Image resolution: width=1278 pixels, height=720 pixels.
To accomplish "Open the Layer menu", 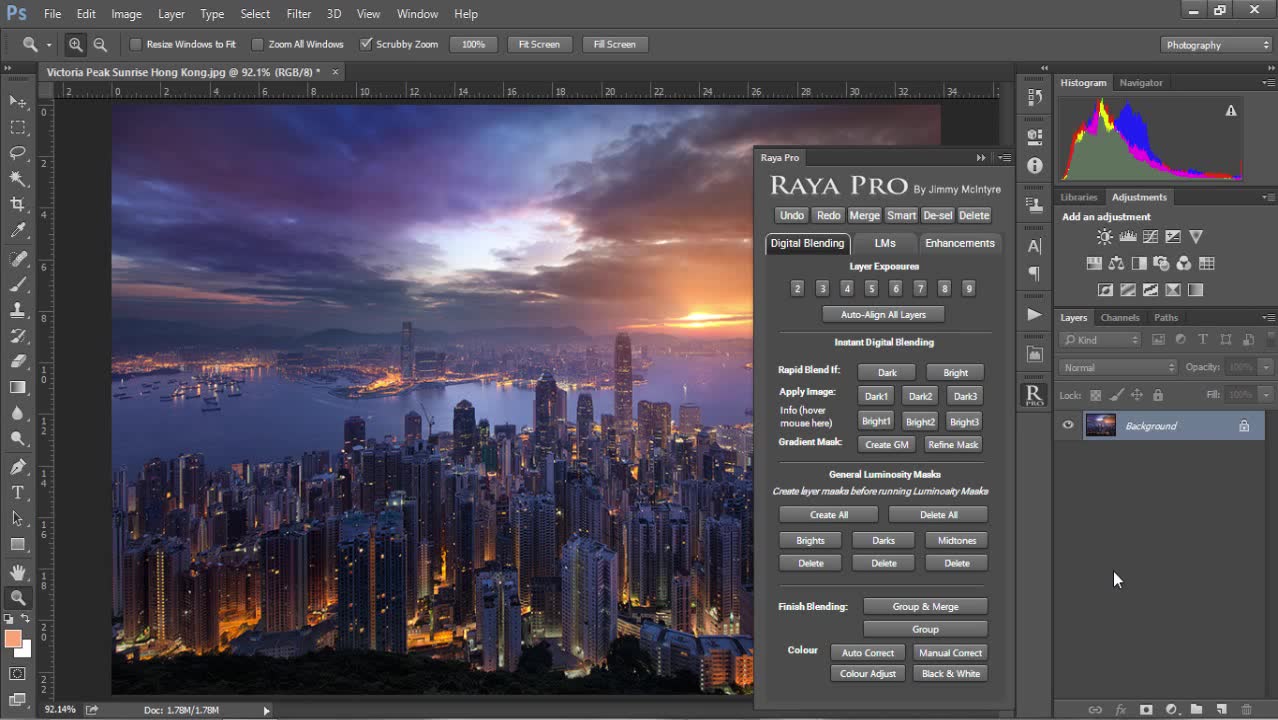I will [x=171, y=14].
